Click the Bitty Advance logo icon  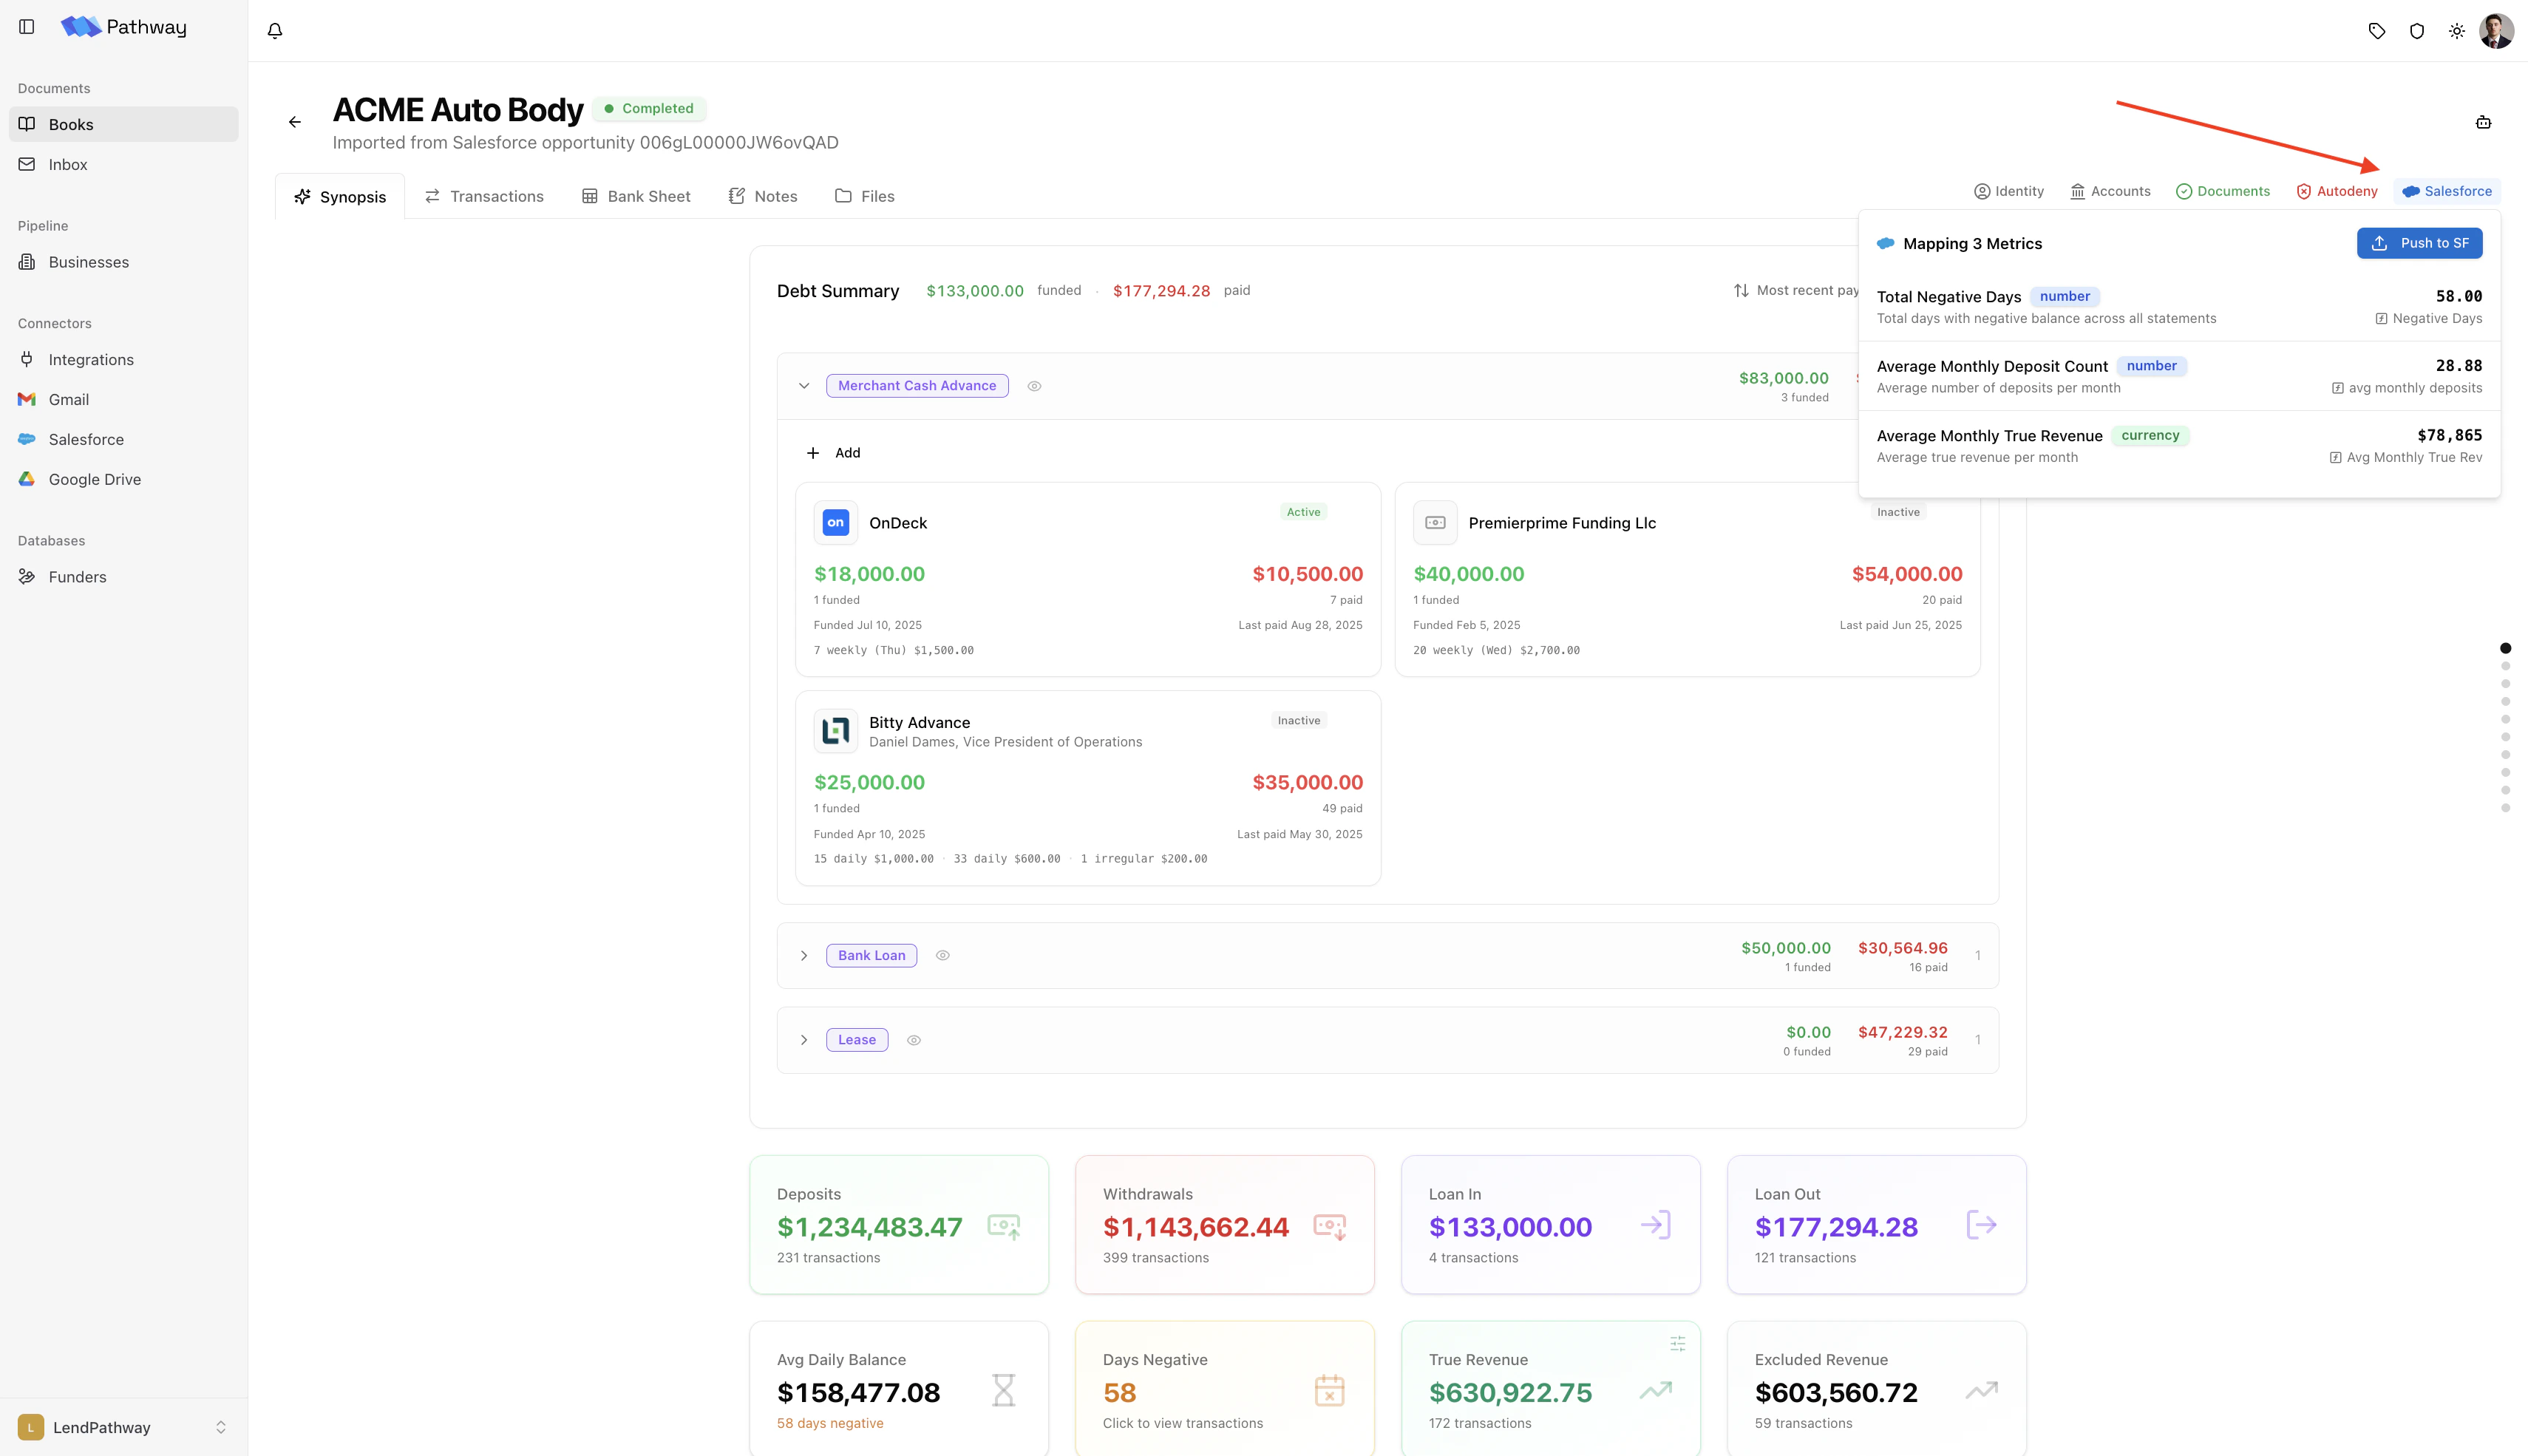click(x=835, y=731)
